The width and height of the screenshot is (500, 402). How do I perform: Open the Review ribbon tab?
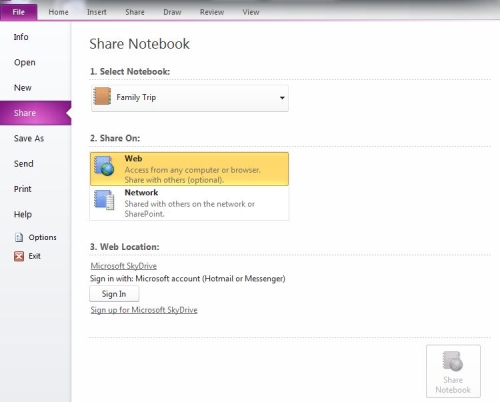(212, 12)
